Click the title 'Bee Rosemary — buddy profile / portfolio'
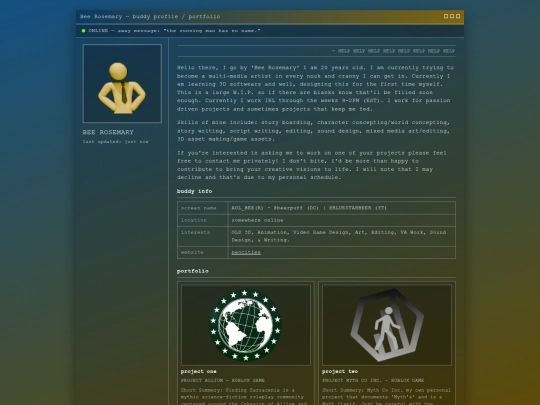The height and width of the screenshot is (405, 540). [150, 17]
